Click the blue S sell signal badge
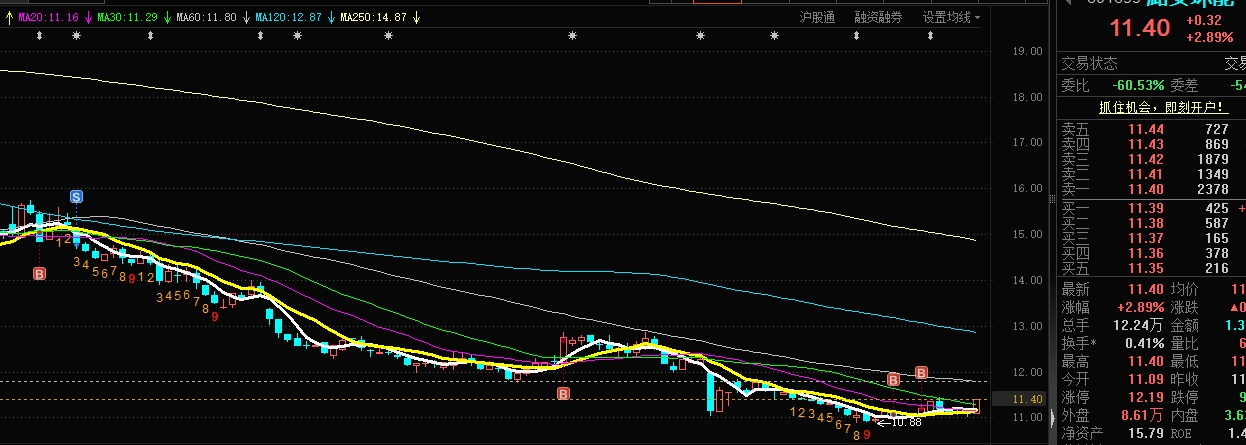The image size is (1246, 445). (76, 195)
